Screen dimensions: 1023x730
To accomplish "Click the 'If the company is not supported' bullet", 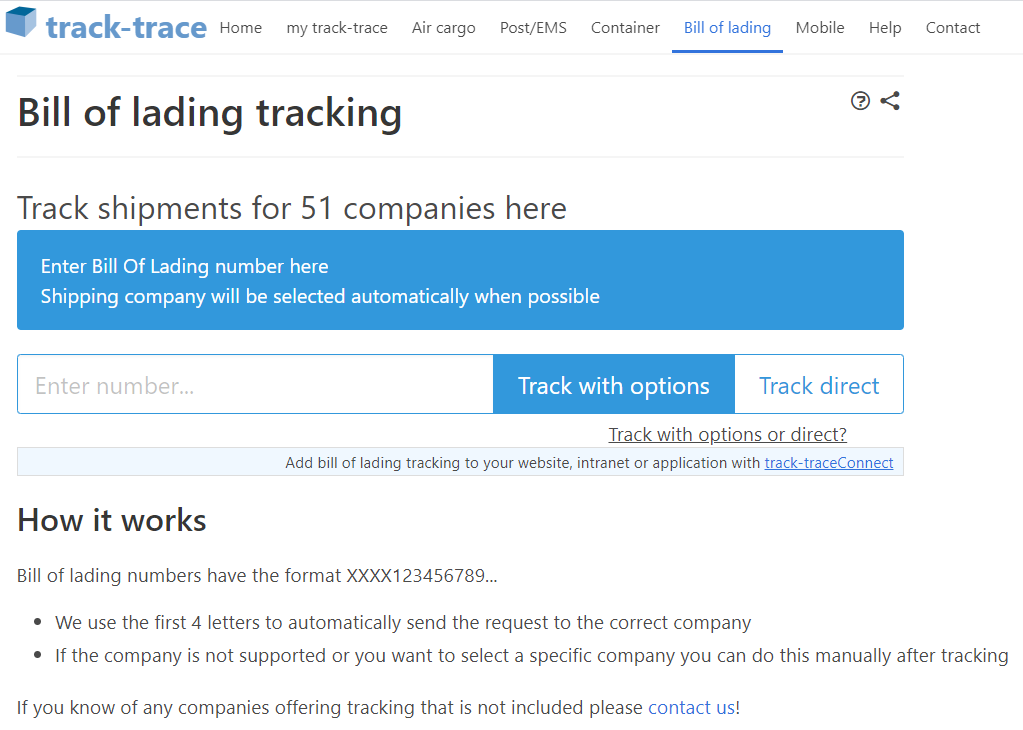I will [x=532, y=656].
